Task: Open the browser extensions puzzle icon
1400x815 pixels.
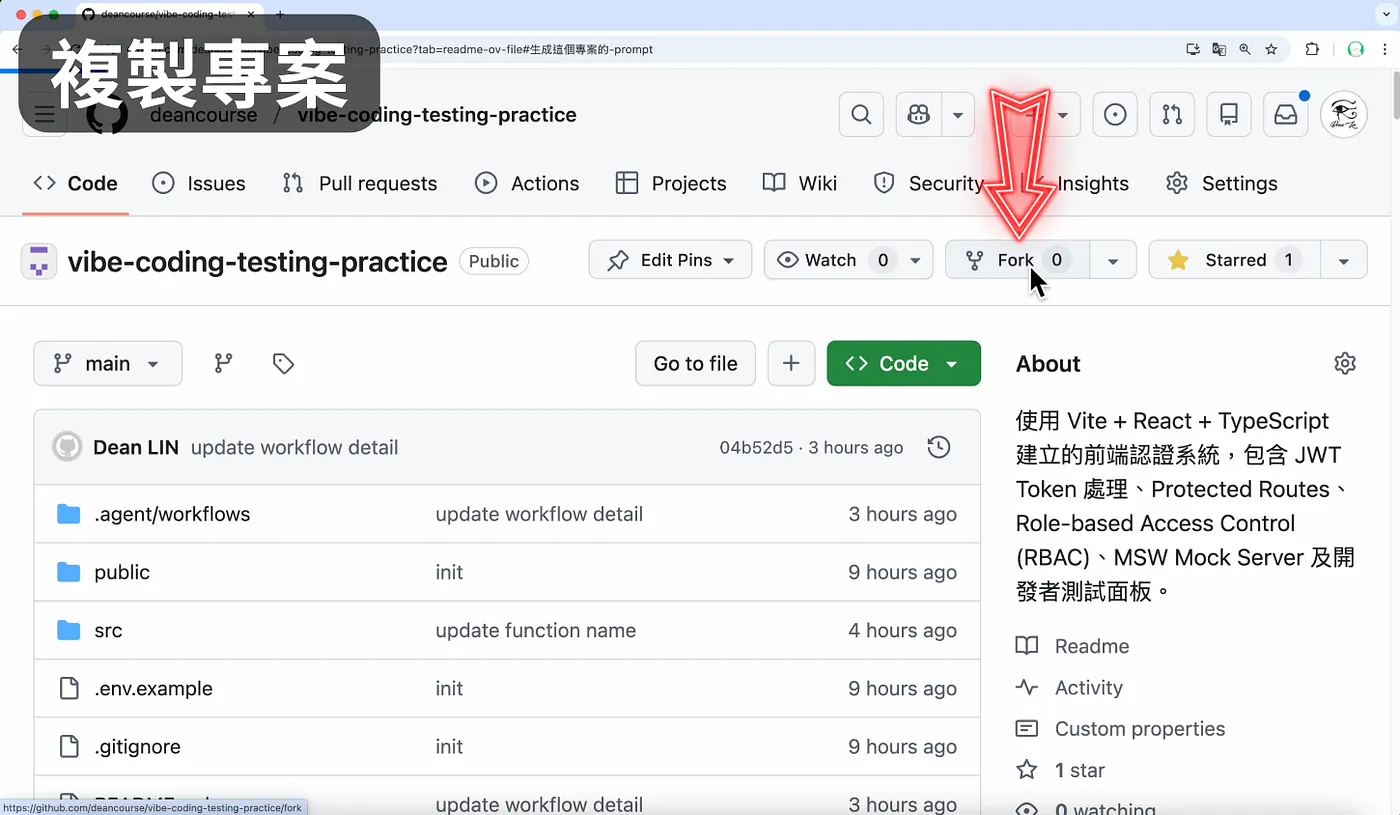Action: click(x=1312, y=49)
